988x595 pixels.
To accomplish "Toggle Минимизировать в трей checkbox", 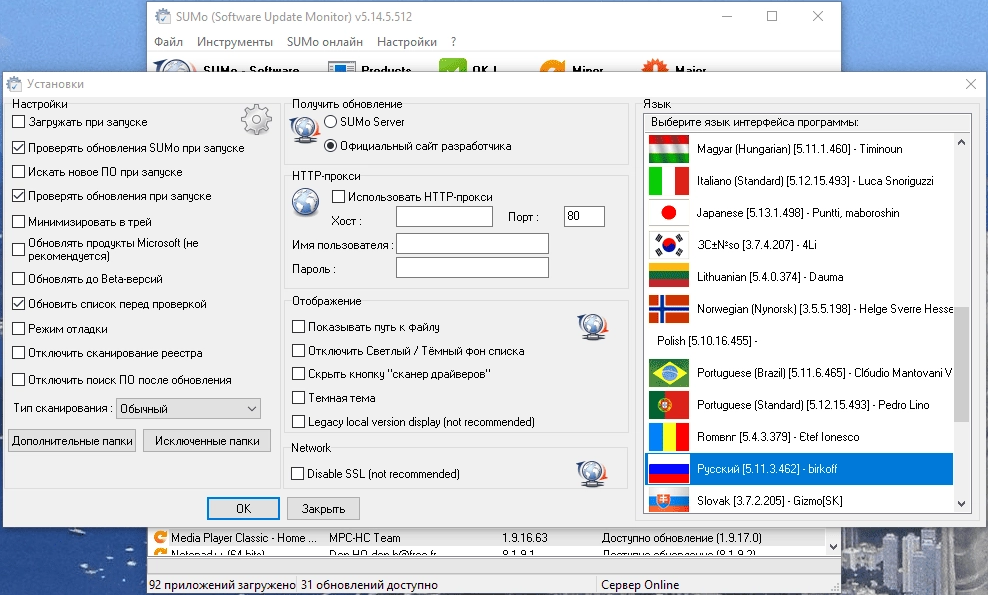I will point(19,221).
